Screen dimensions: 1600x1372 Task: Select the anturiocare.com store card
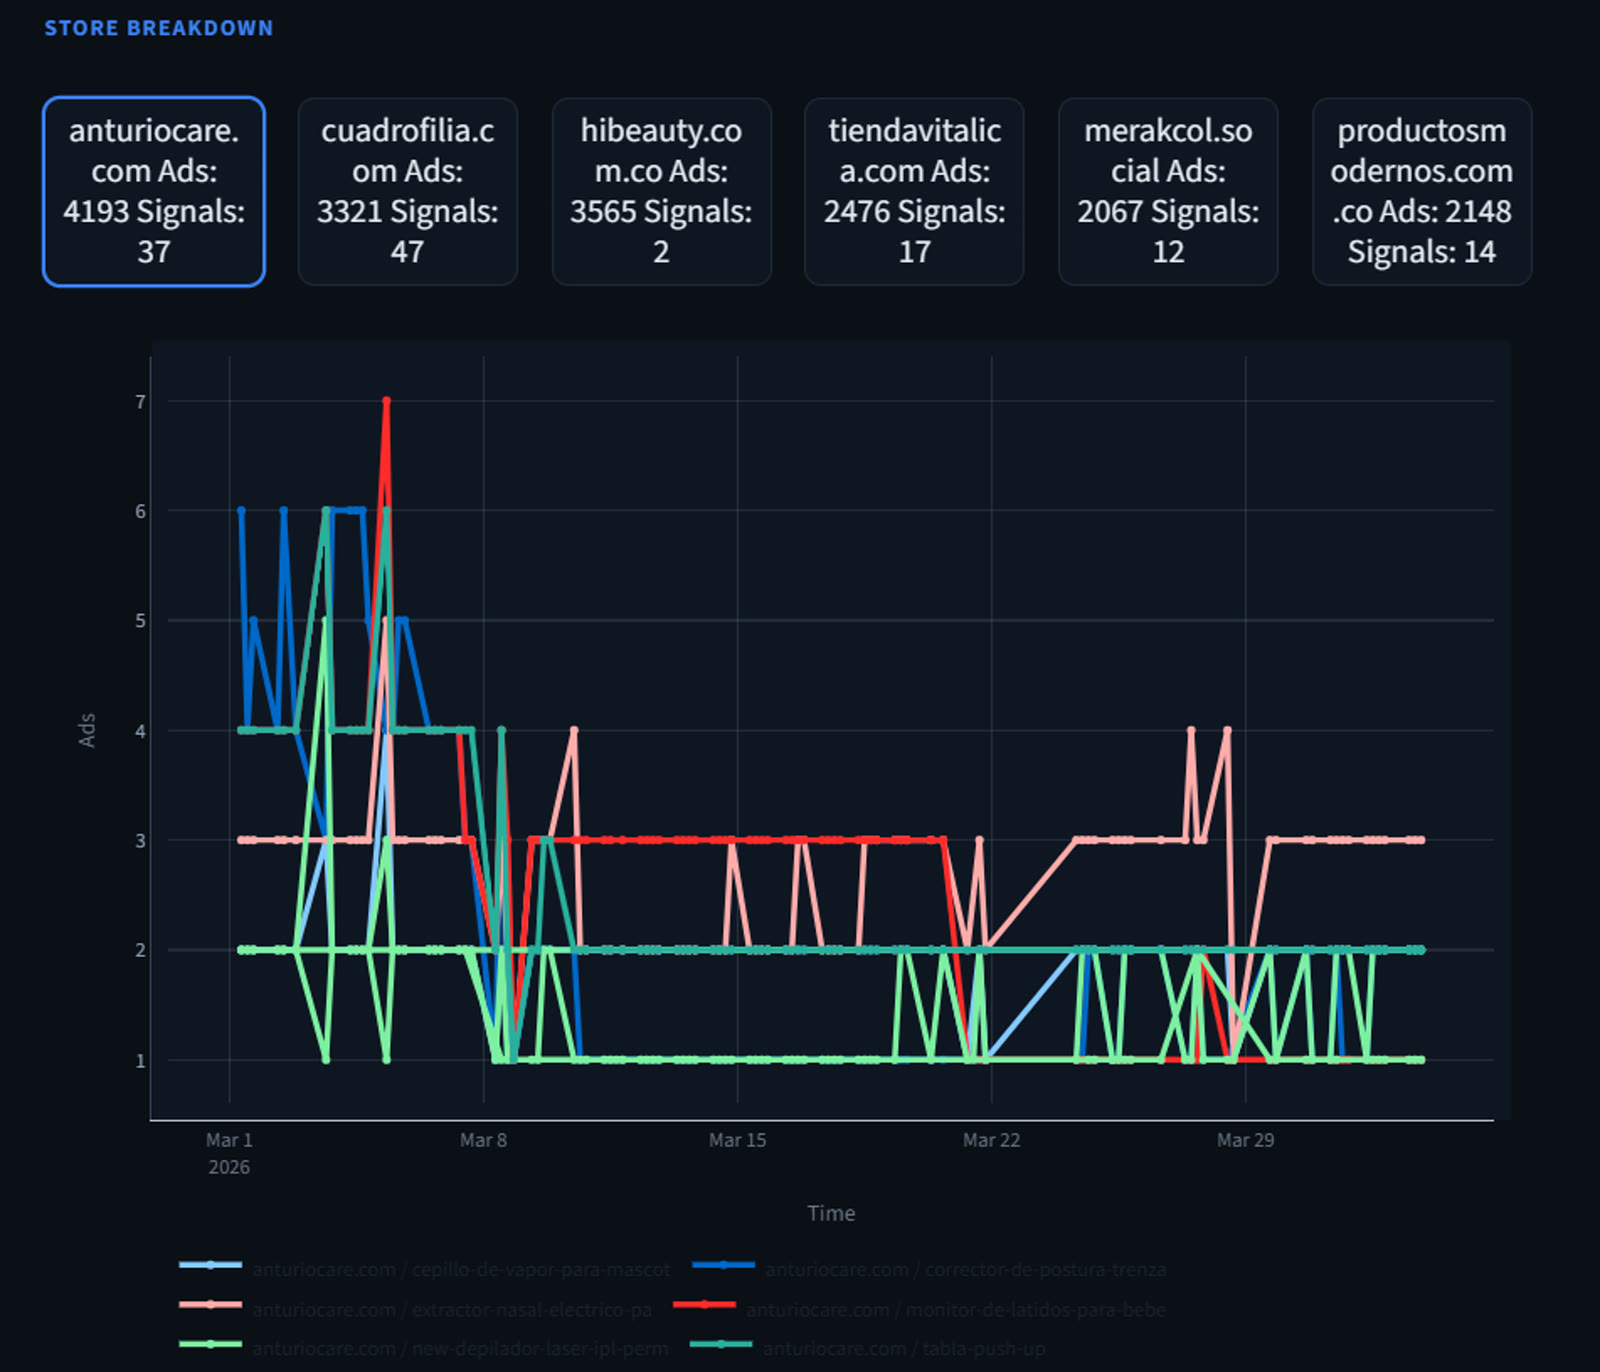click(x=154, y=191)
